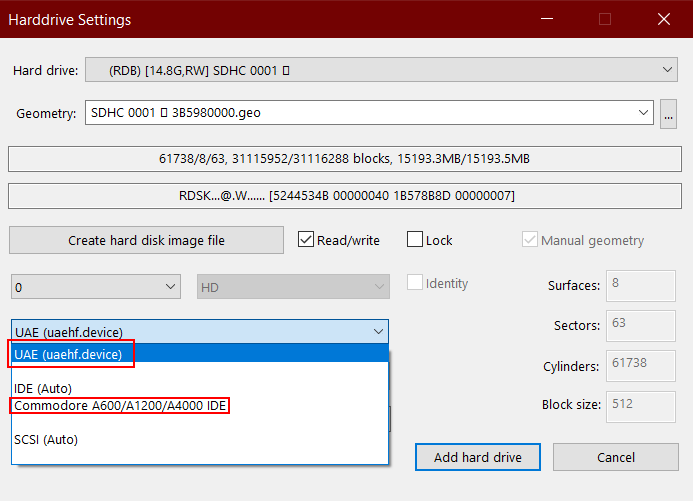Close the Harddrive Settings dialog
The height and width of the screenshot is (501, 693).
[x=664, y=19]
